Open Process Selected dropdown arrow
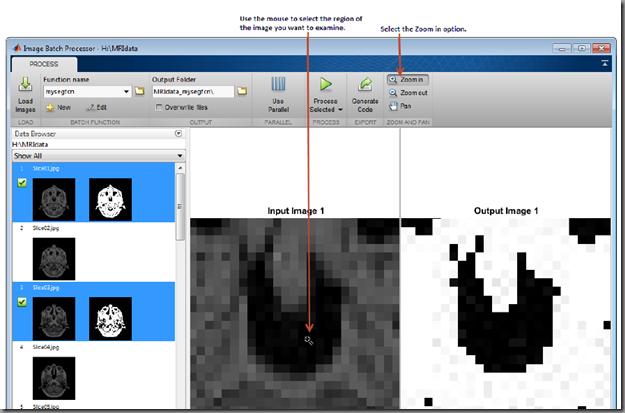The height and width of the screenshot is (413, 625). [340, 110]
